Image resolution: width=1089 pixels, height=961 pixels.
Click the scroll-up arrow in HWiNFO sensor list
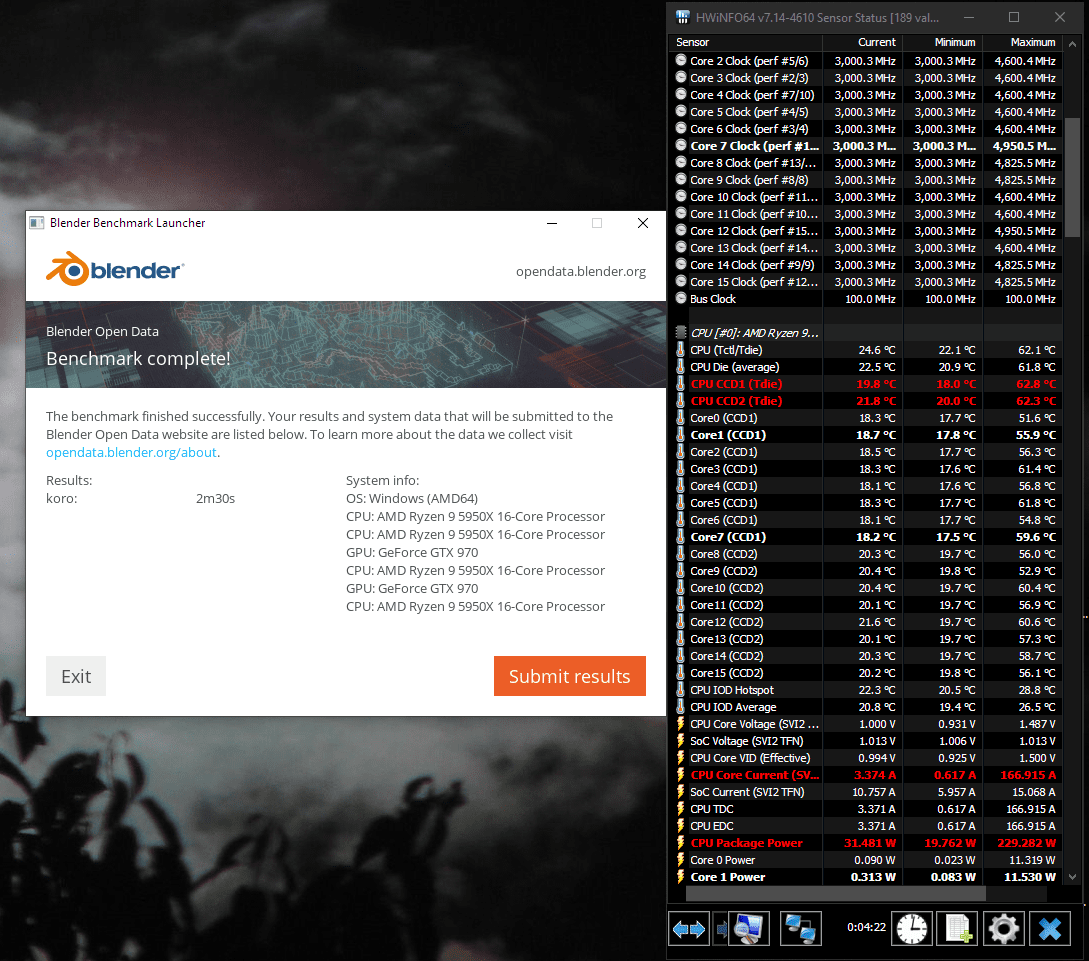pos(1072,44)
